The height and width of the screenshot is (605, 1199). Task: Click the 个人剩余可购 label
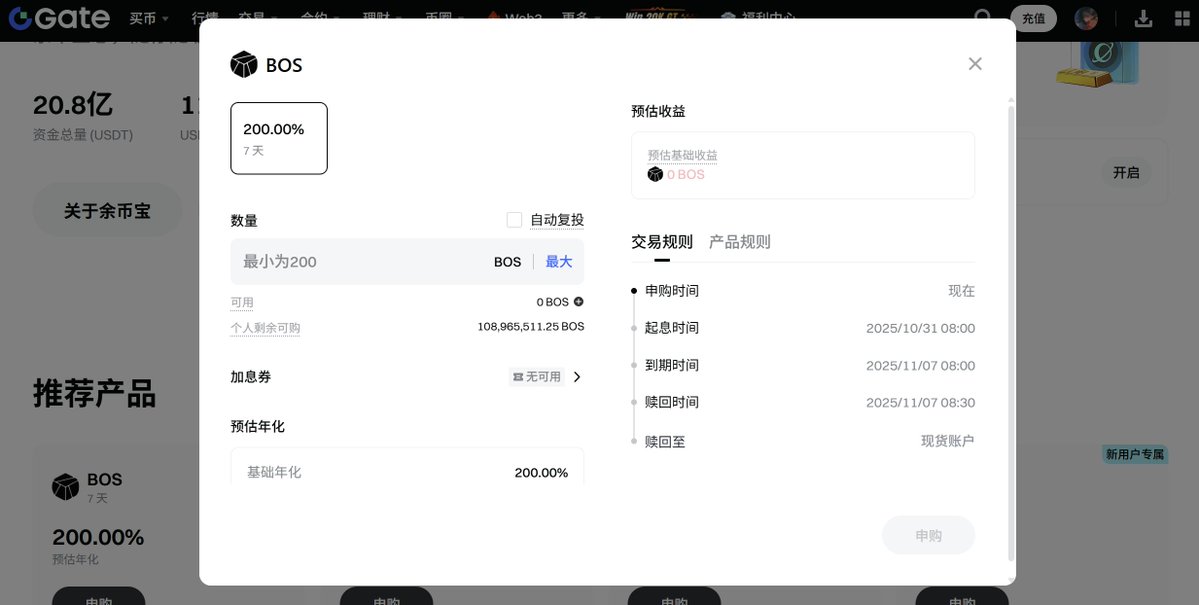point(265,327)
